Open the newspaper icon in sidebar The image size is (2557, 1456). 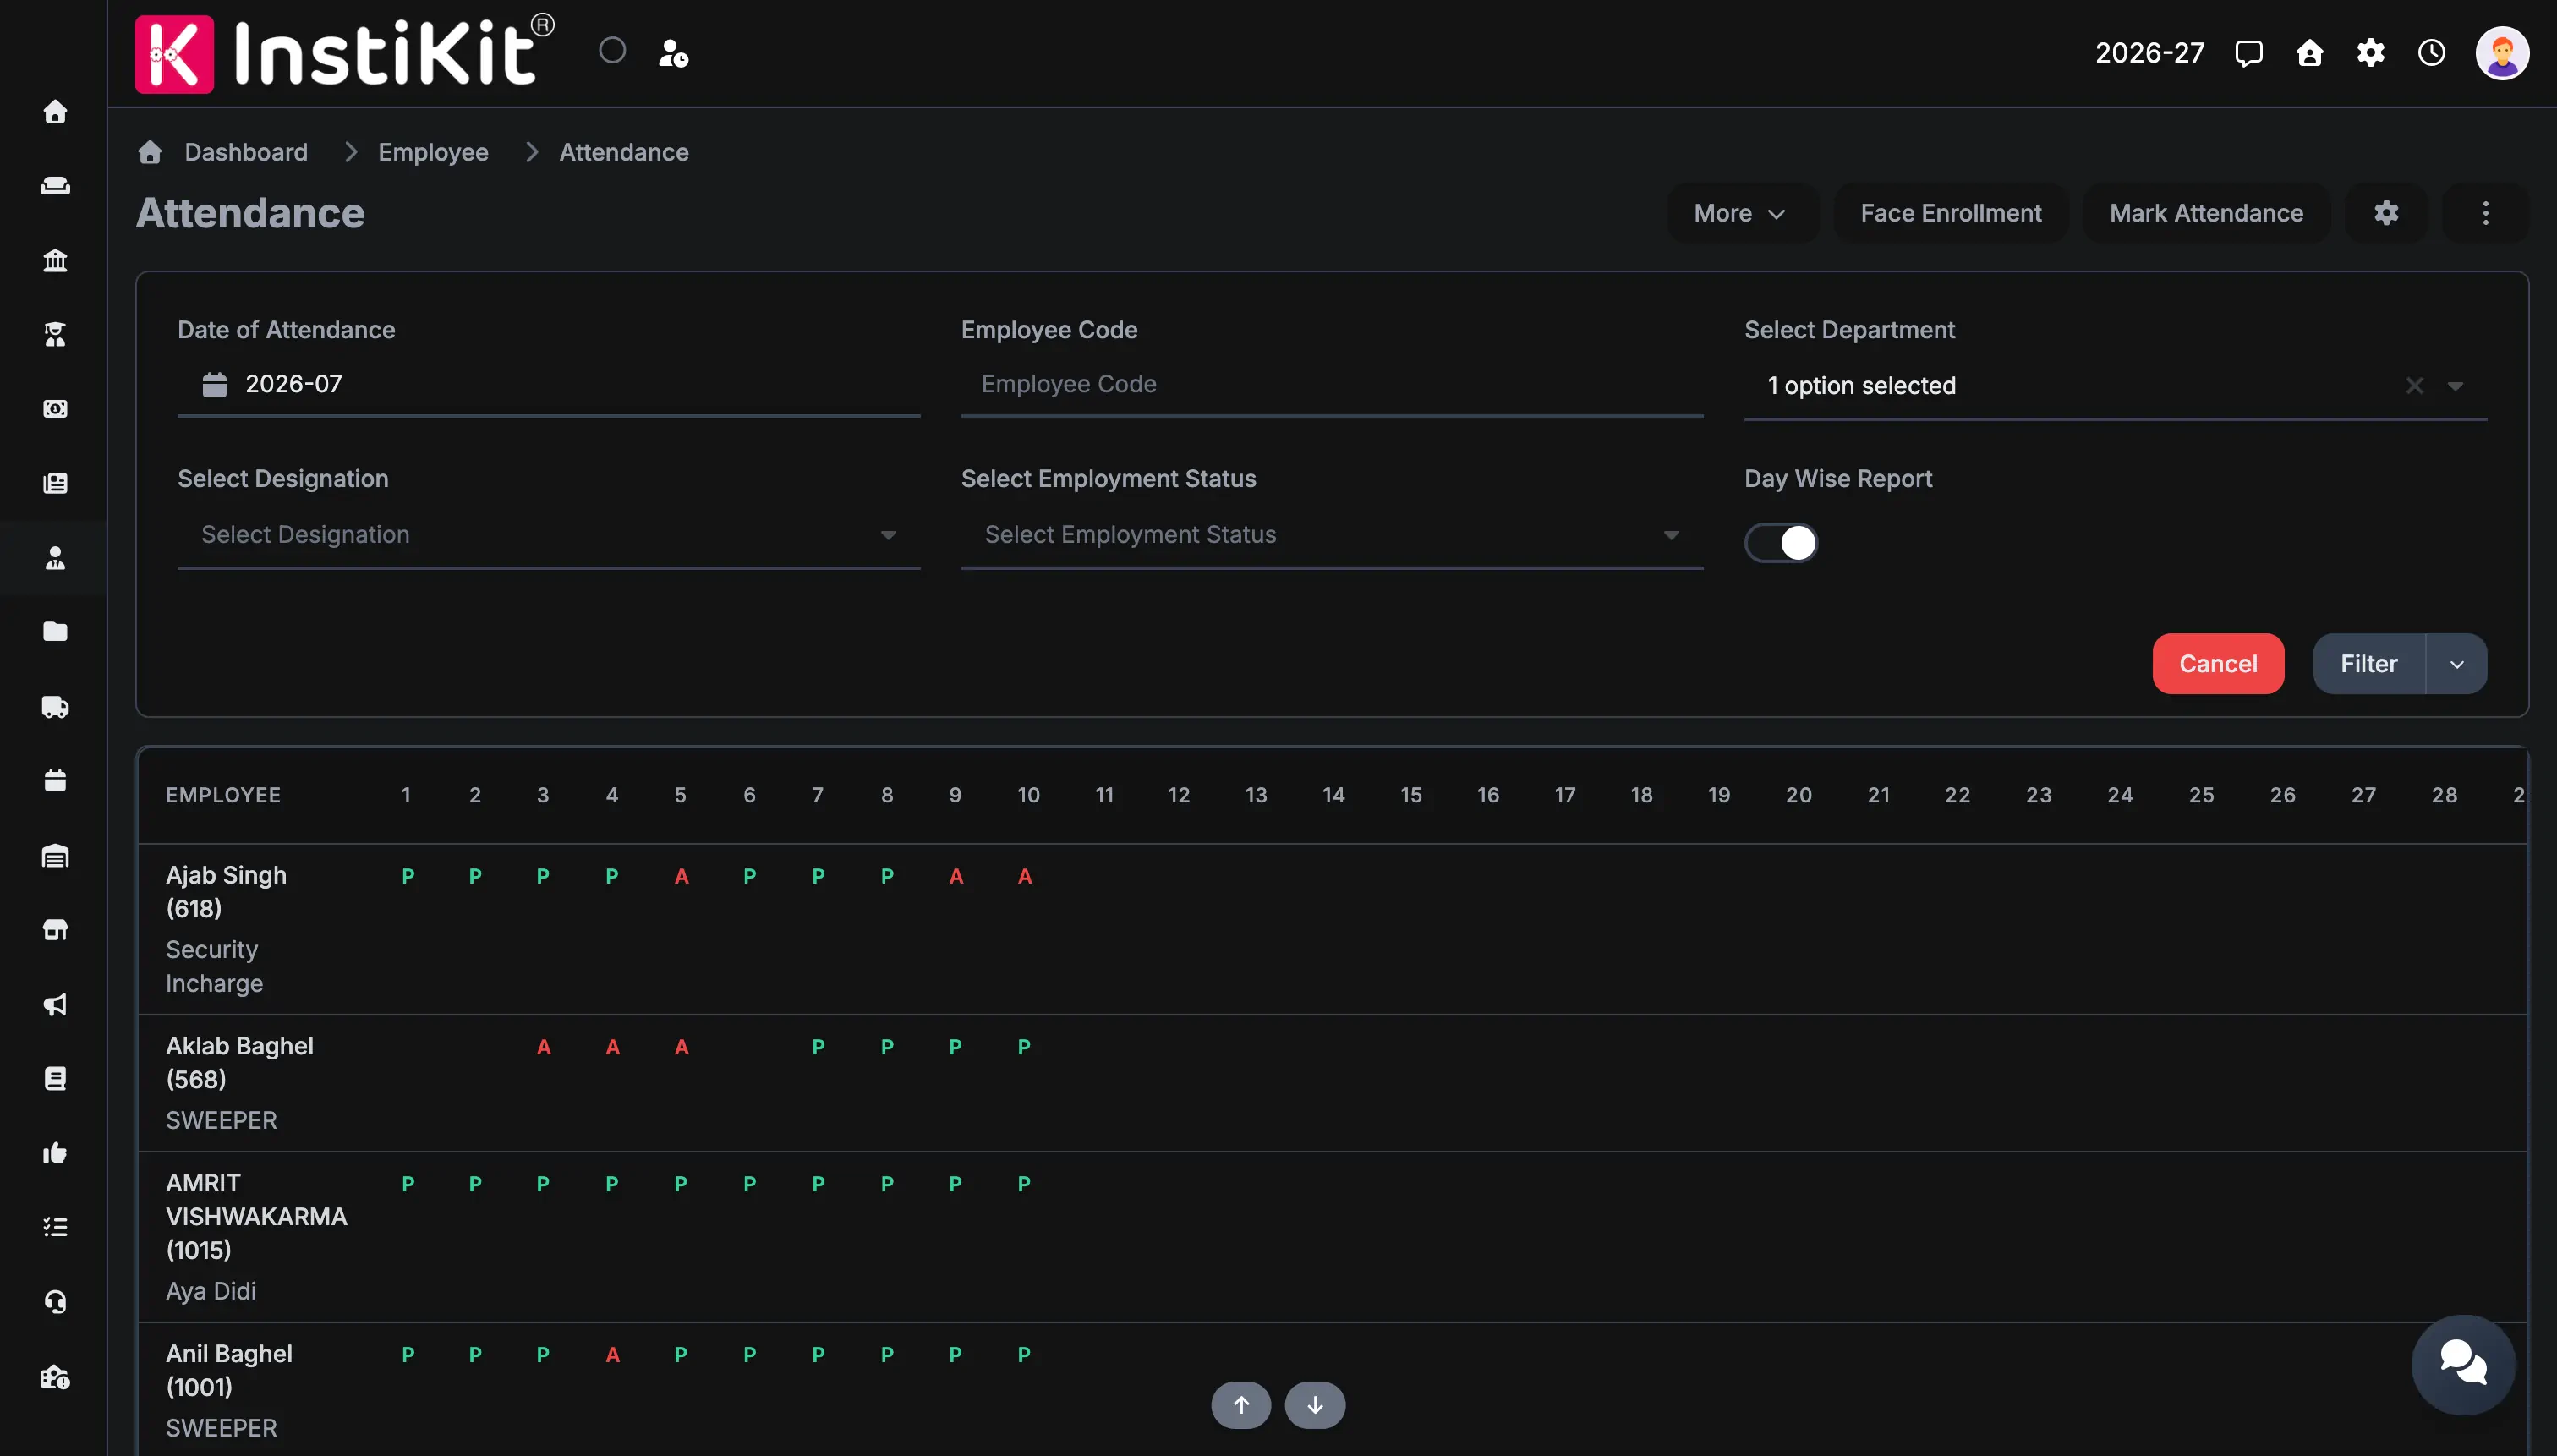click(x=55, y=483)
